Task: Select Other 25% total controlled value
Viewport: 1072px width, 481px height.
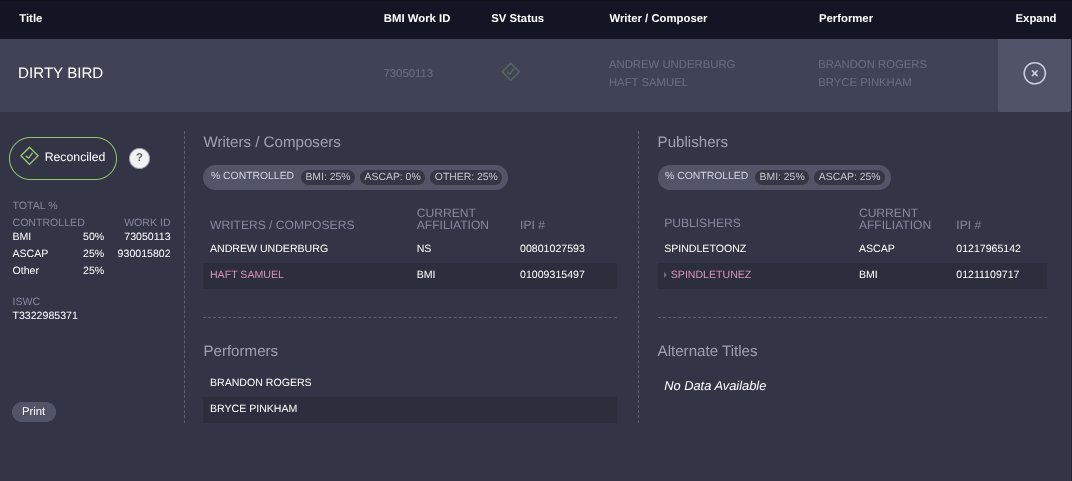Action: (94, 271)
